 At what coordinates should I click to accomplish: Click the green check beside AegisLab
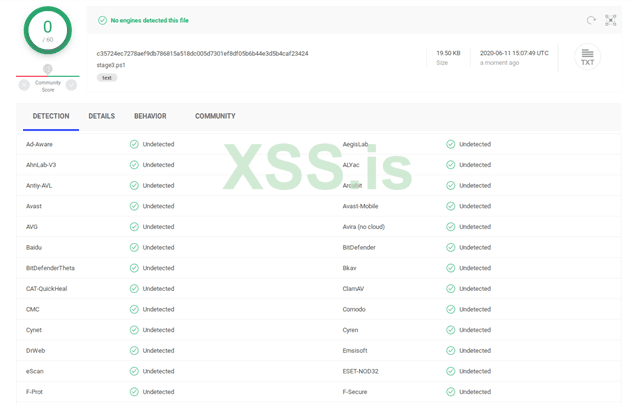451,144
